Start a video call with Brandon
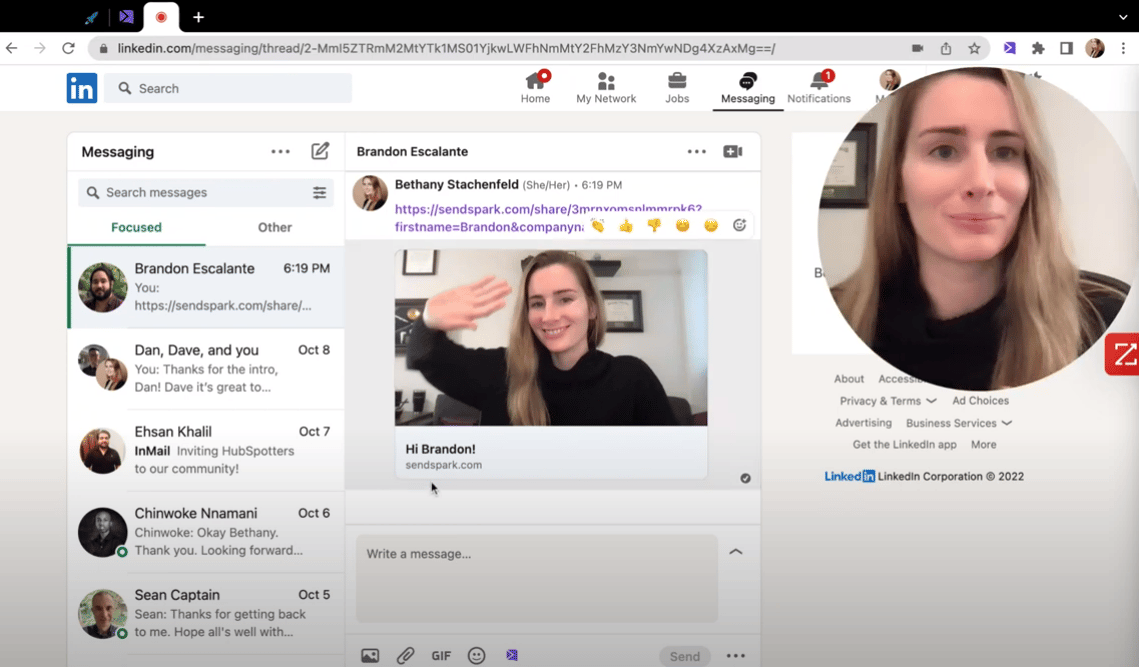The image size is (1139, 667). click(732, 151)
